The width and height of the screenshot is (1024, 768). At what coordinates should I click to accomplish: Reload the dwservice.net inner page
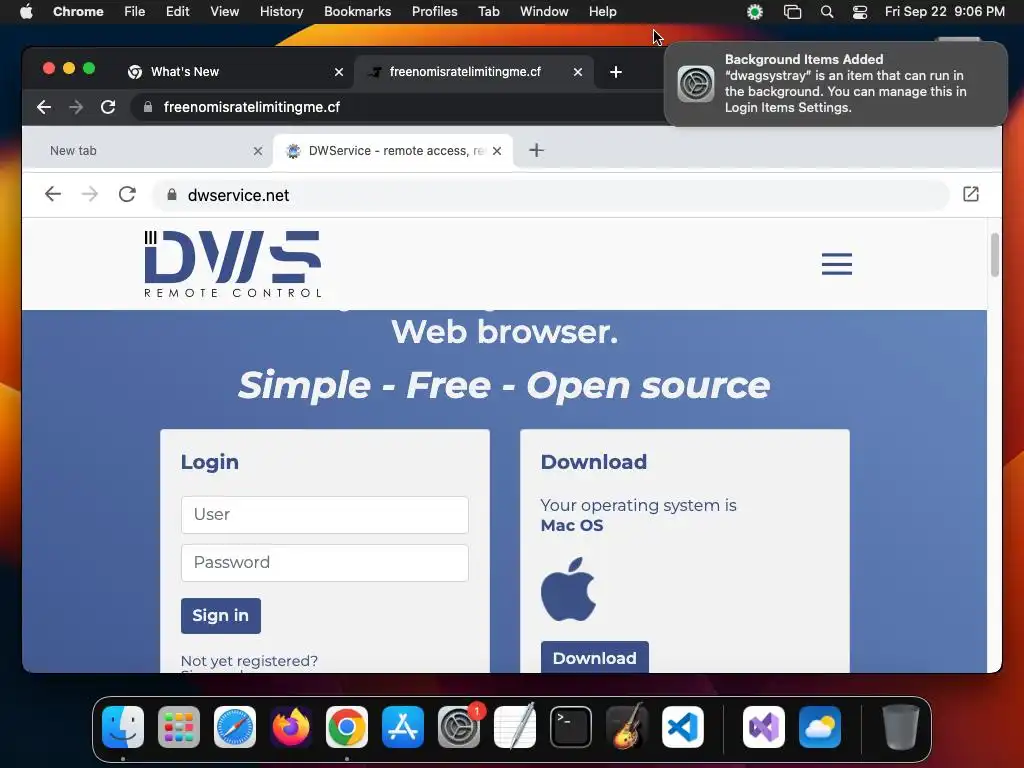point(127,195)
